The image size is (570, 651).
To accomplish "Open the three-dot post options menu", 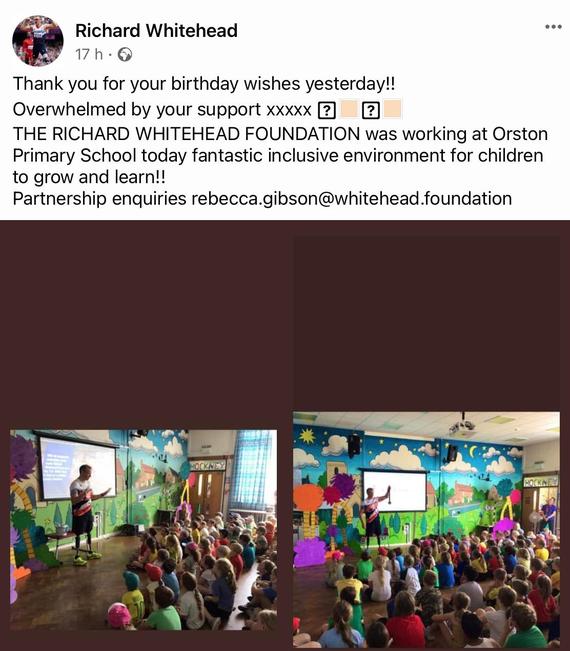I will [x=553, y=27].
